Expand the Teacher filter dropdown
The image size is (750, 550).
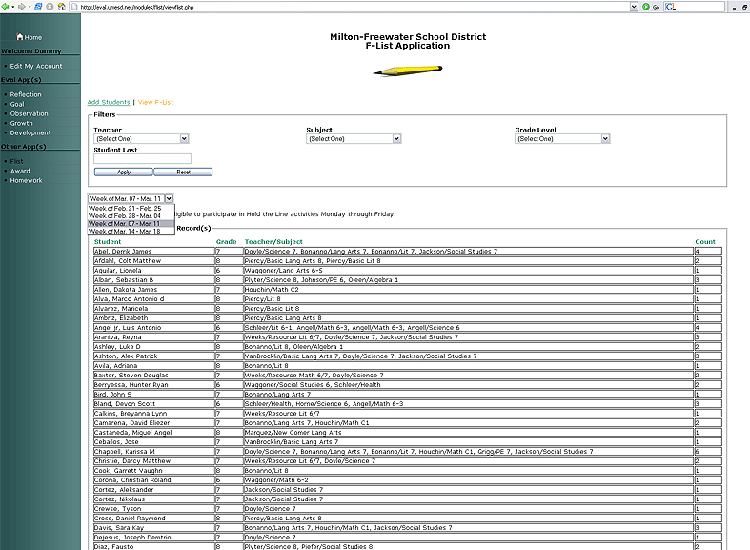coord(185,138)
